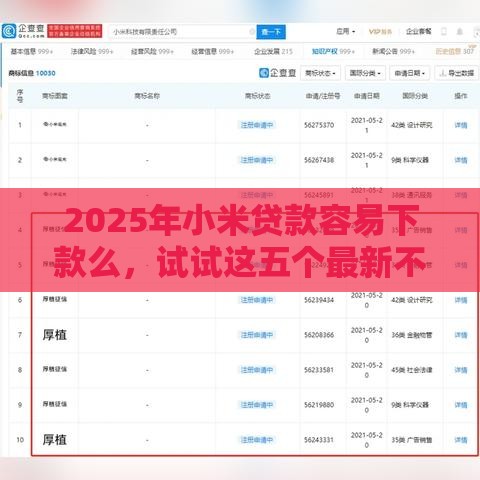Click the 35类 广告销售 cell in row 10
This screenshot has height=480, width=480.
[412, 440]
